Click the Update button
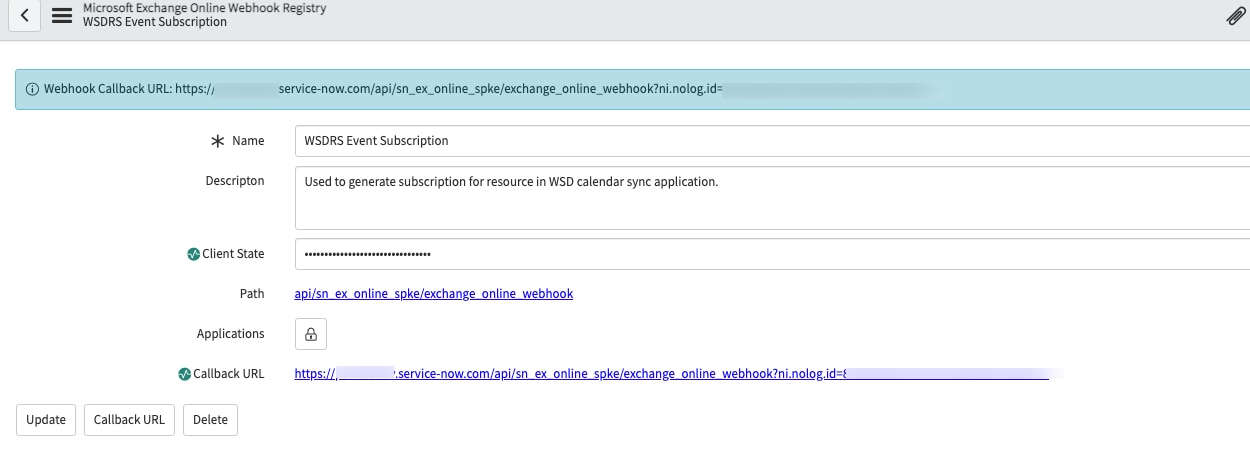Viewport: 1250px width, 453px height. (x=46, y=420)
